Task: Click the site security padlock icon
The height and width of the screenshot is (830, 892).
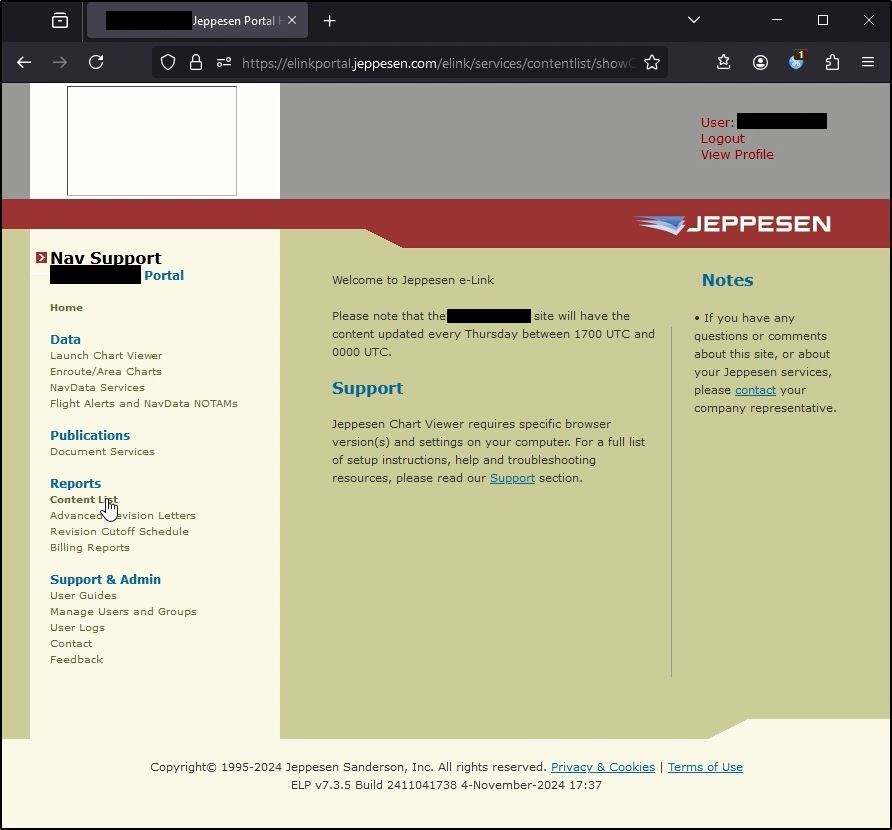Action: tap(196, 62)
